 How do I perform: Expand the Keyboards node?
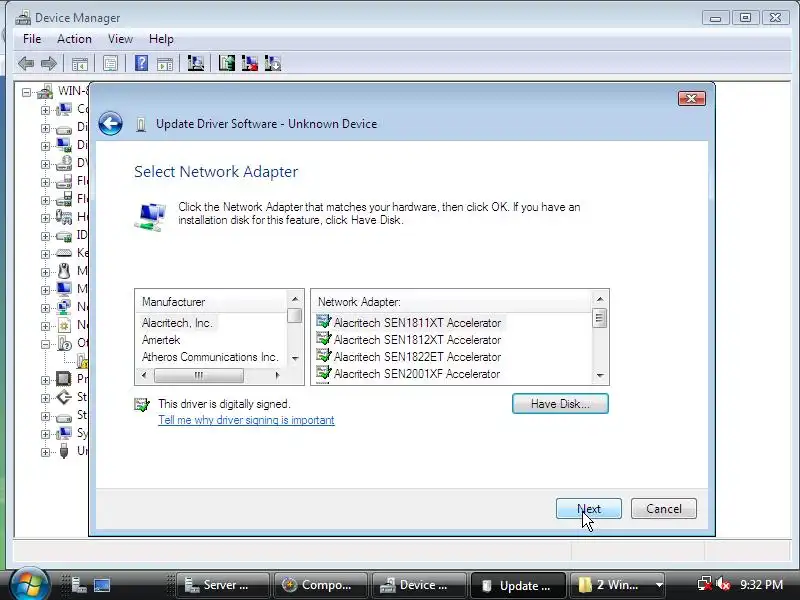(45, 254)
